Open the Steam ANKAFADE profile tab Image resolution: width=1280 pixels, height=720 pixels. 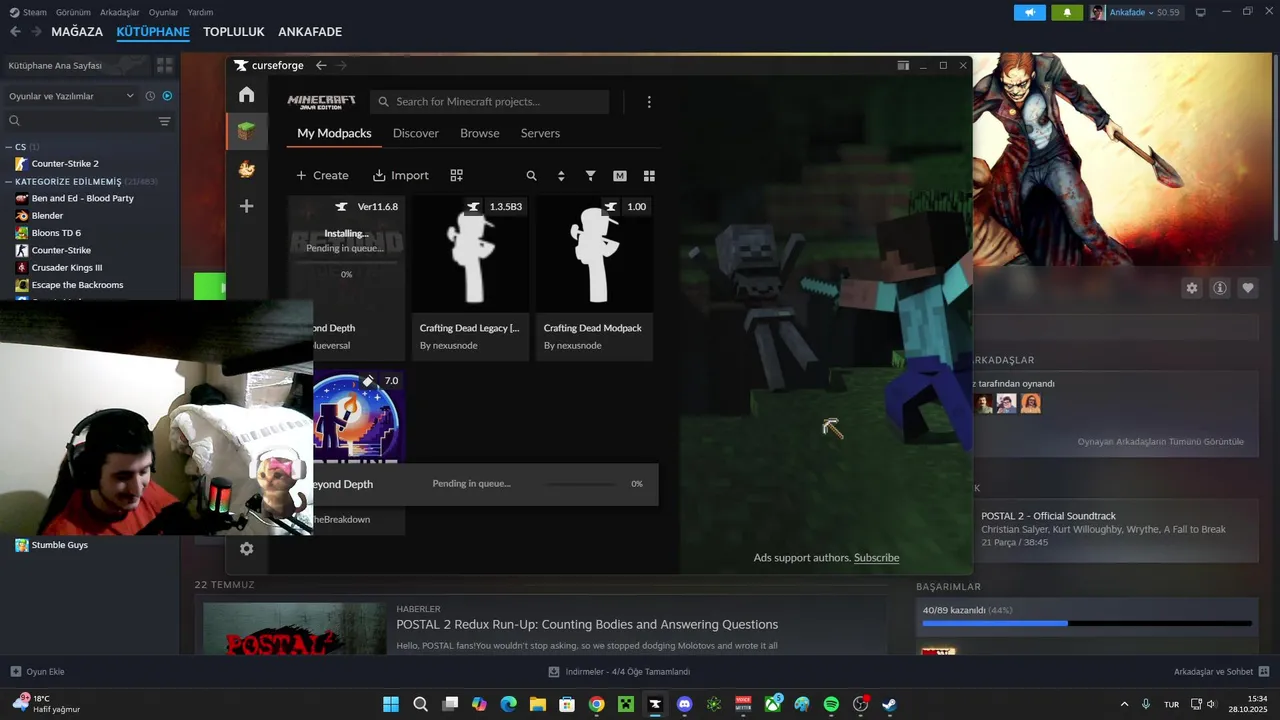click(310, 32)
